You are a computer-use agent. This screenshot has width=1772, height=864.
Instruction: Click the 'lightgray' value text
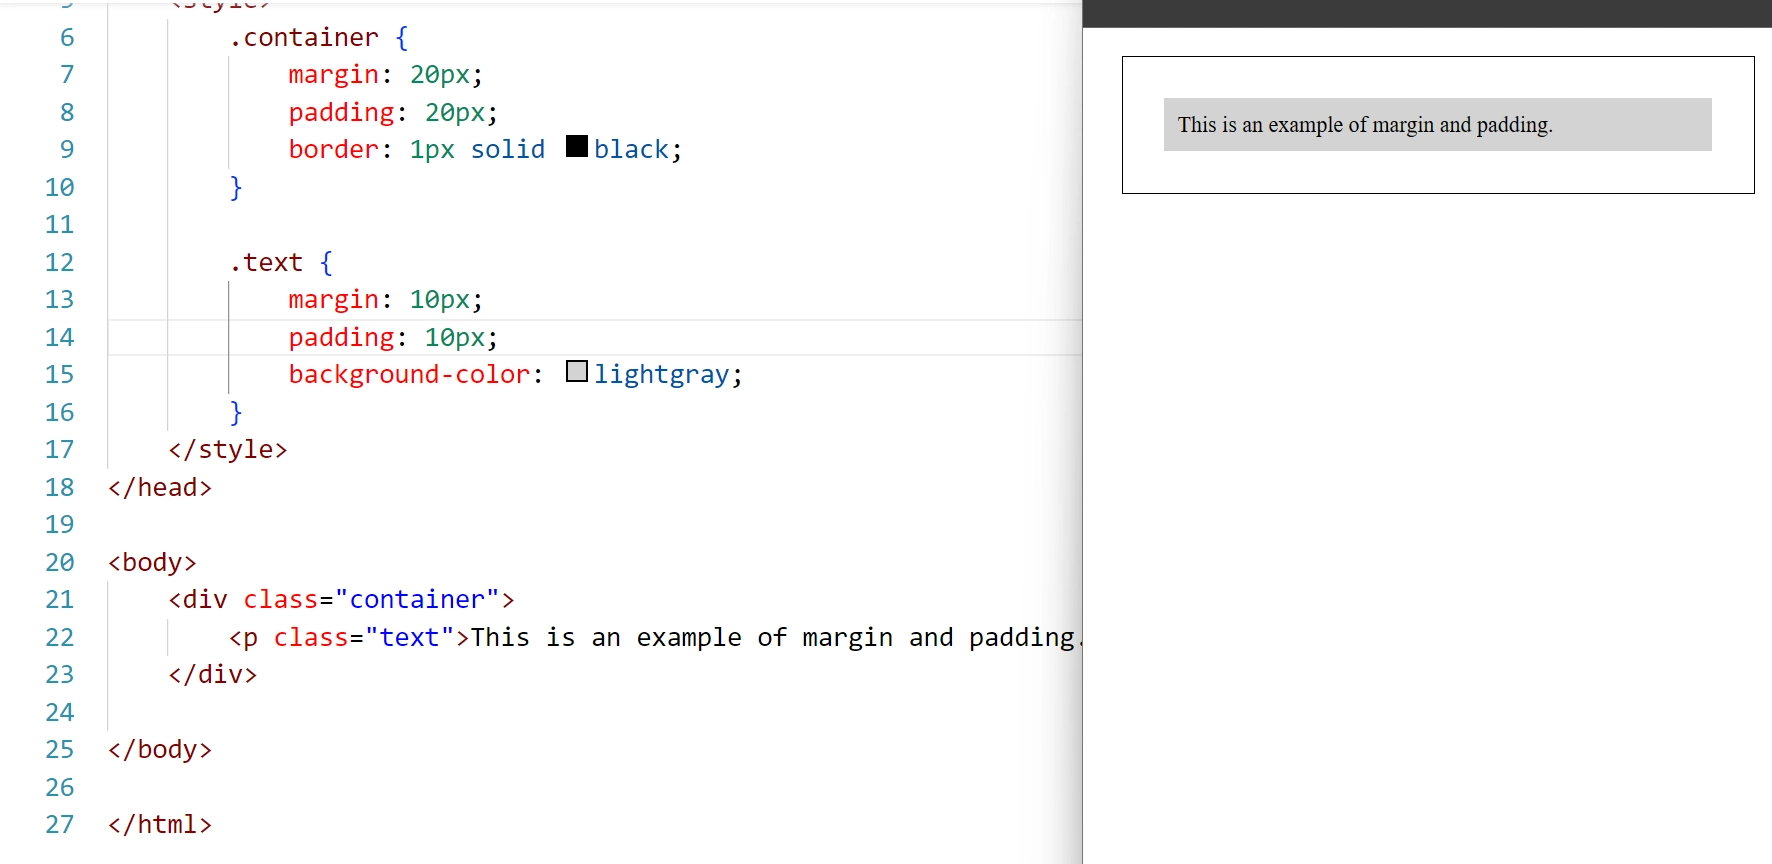click(x=662, y=375)
